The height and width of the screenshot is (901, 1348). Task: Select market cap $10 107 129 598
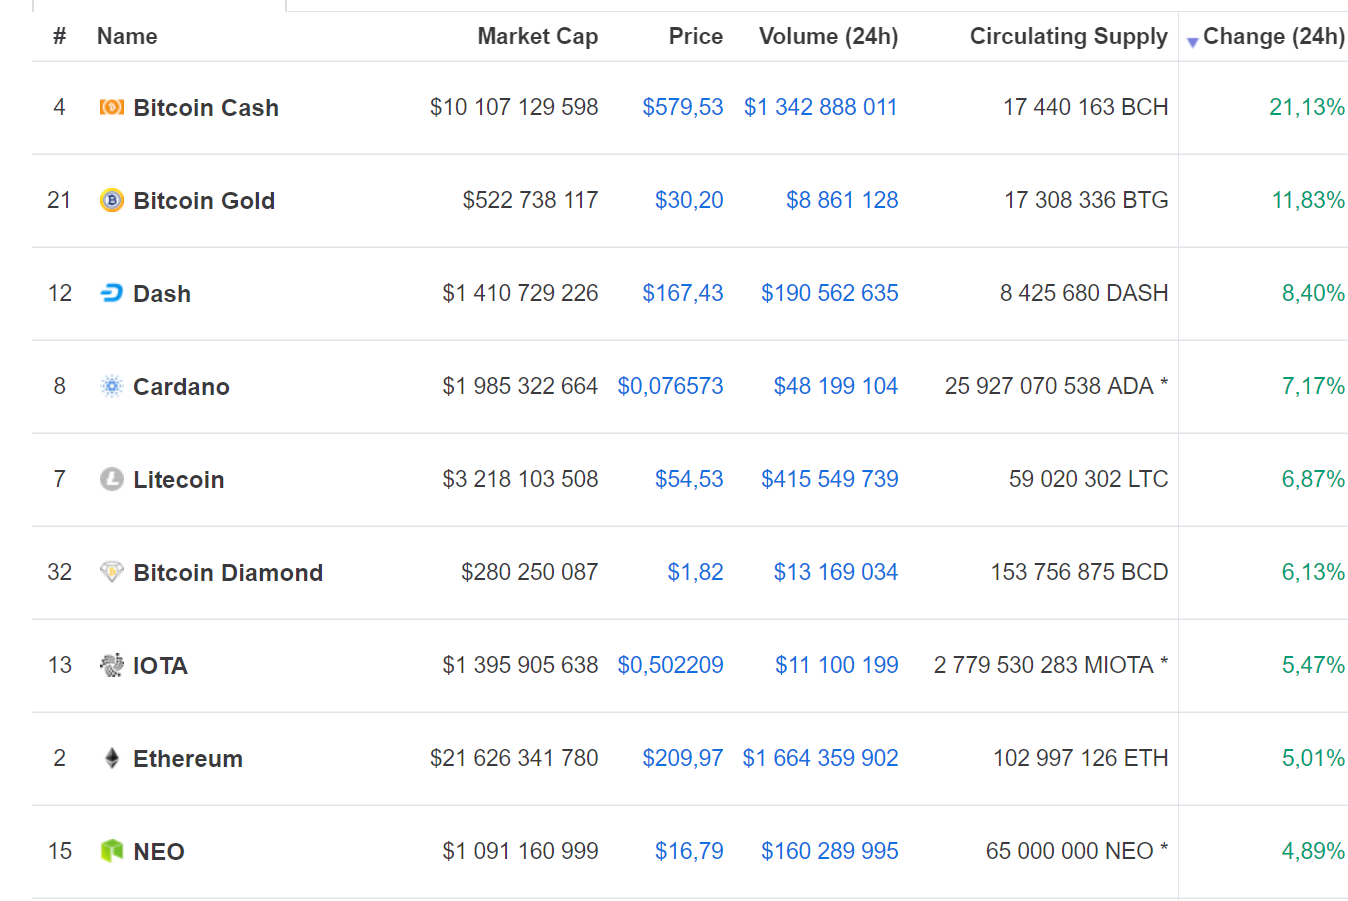[x=514, y=107]
